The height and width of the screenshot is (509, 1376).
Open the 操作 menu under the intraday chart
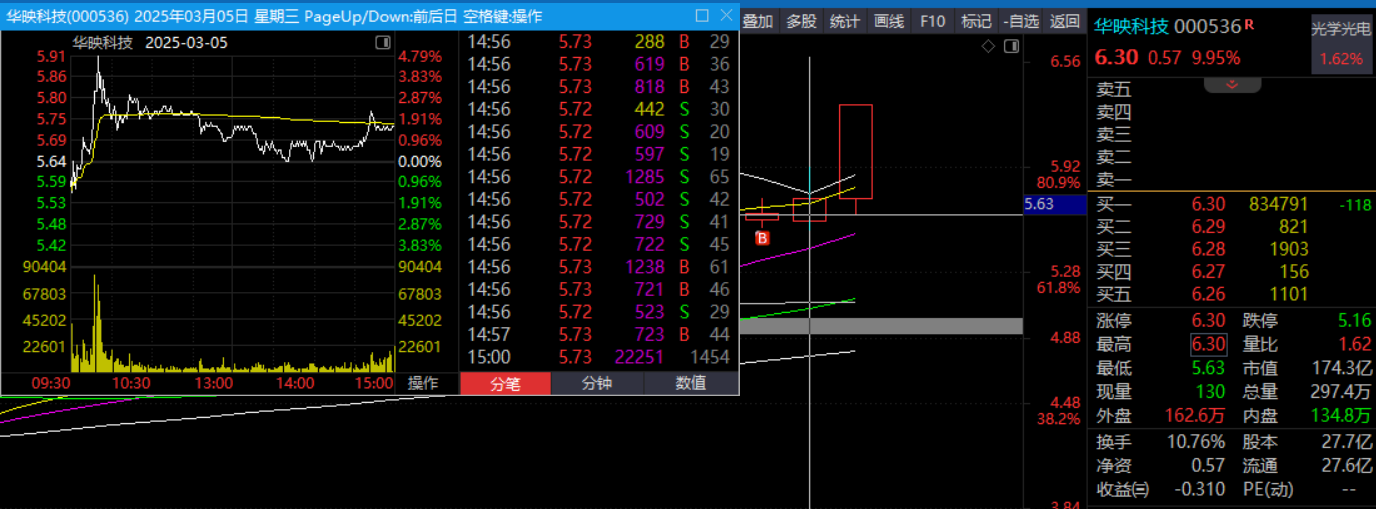423,383
